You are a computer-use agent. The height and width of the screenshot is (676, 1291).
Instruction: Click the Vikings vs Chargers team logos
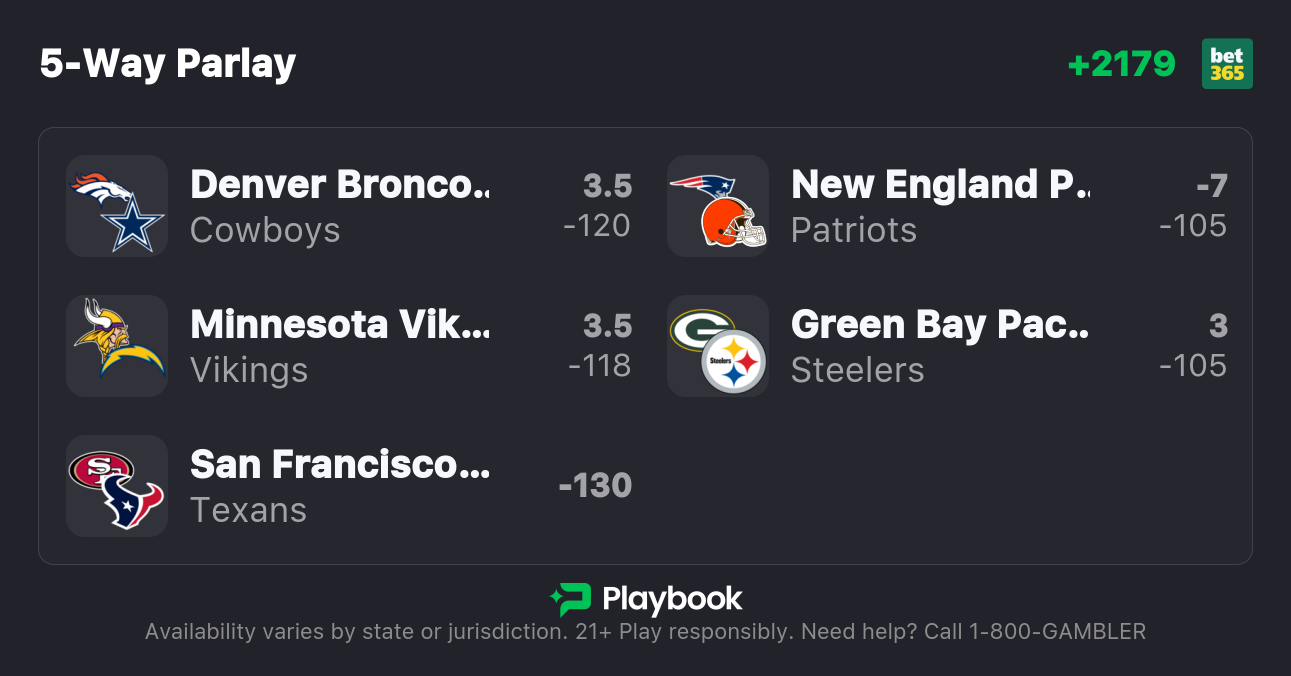116,346
